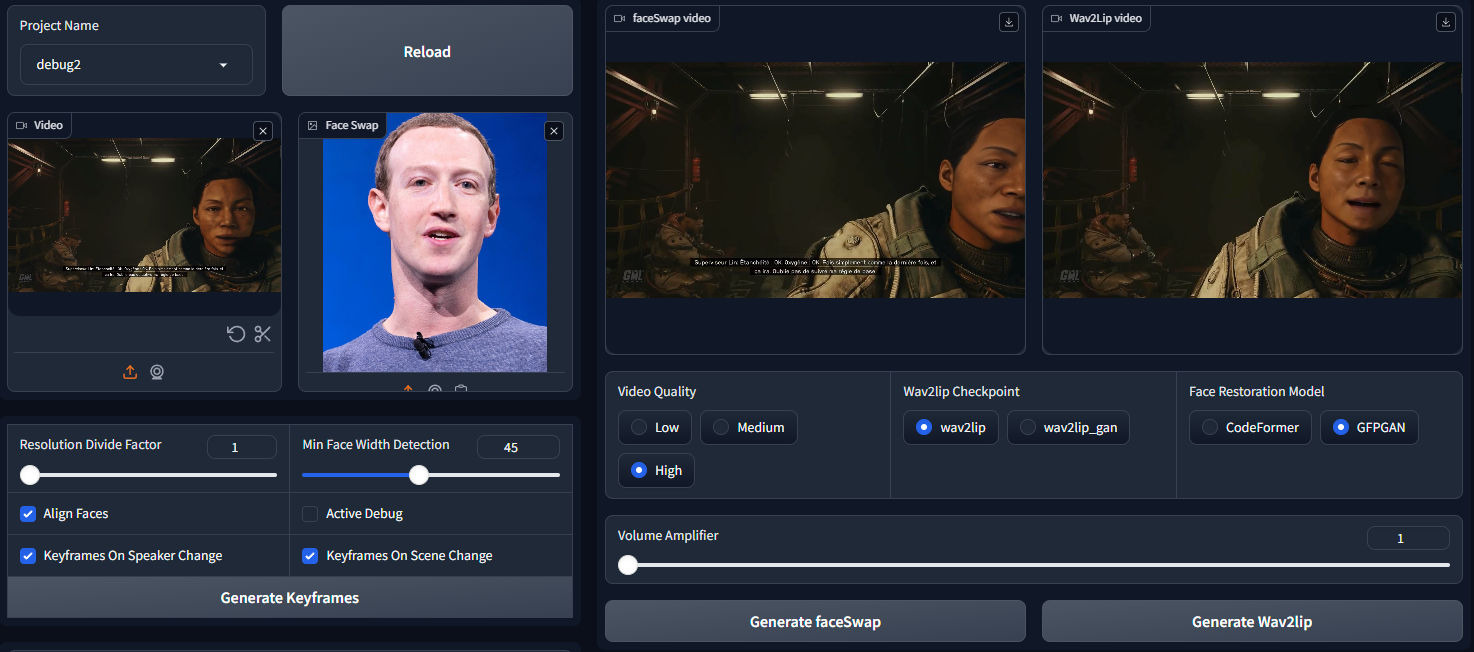Click the Generate Wav2lip button
The height and width of the screenshot is (652, 1474).
pyautogui.click(x=1251, y=622)
